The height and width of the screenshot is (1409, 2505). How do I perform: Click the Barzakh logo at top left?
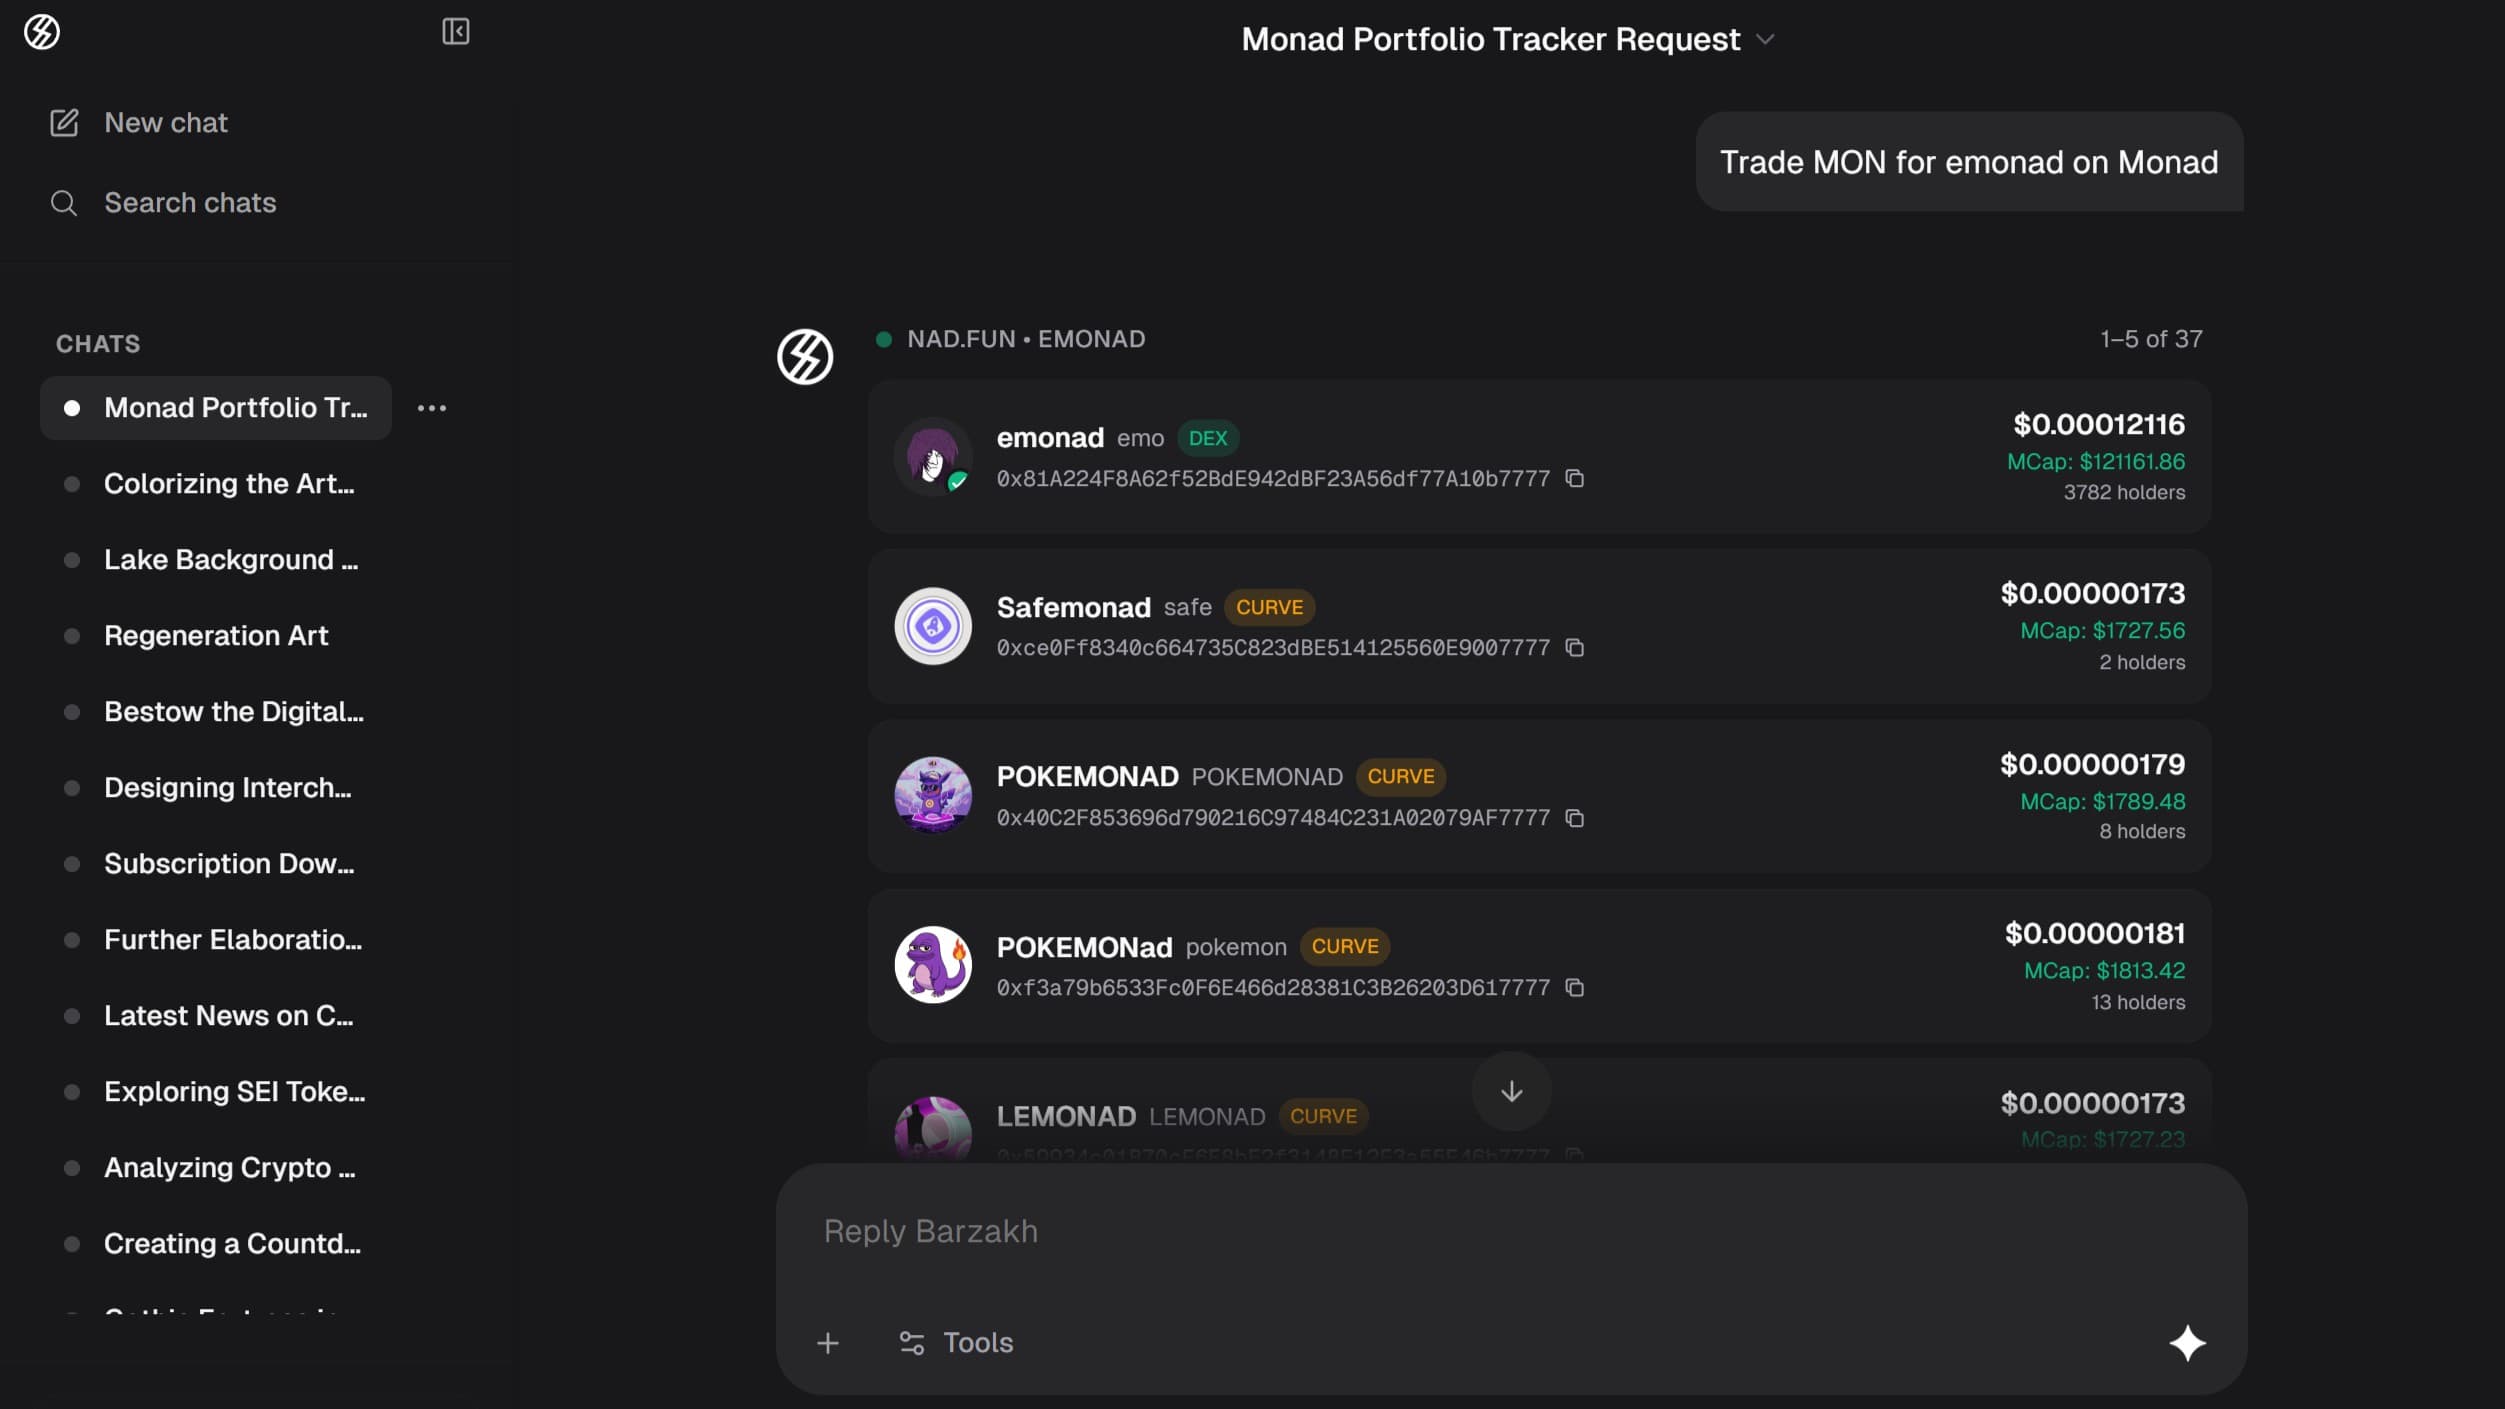point(42,32)
